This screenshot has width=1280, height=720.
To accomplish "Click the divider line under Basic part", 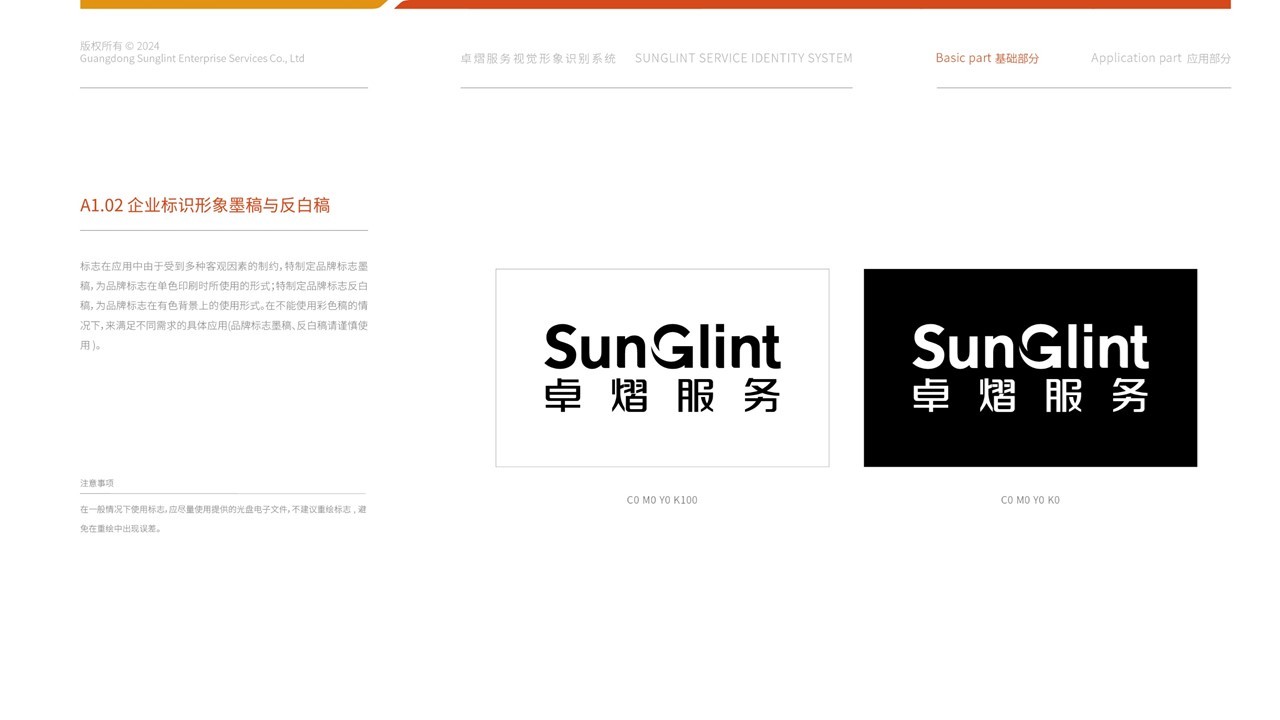I will click(1084, 90).
